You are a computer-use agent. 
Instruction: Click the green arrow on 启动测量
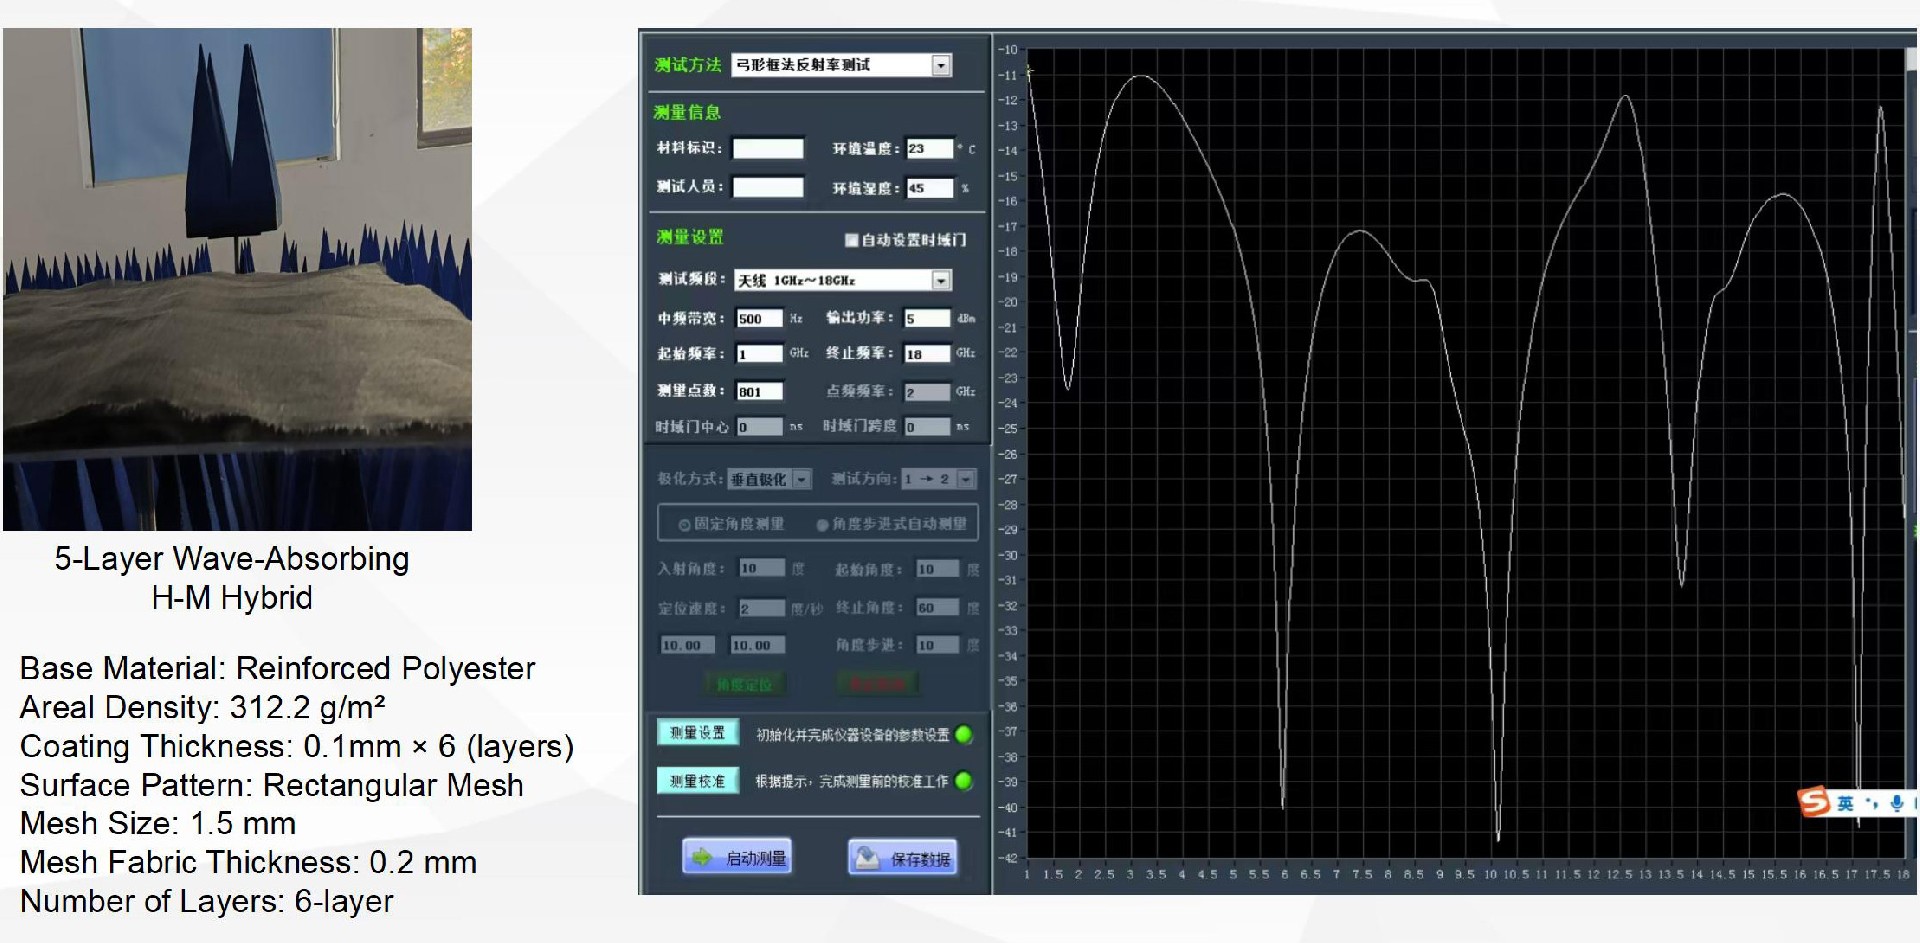[702, 857]
